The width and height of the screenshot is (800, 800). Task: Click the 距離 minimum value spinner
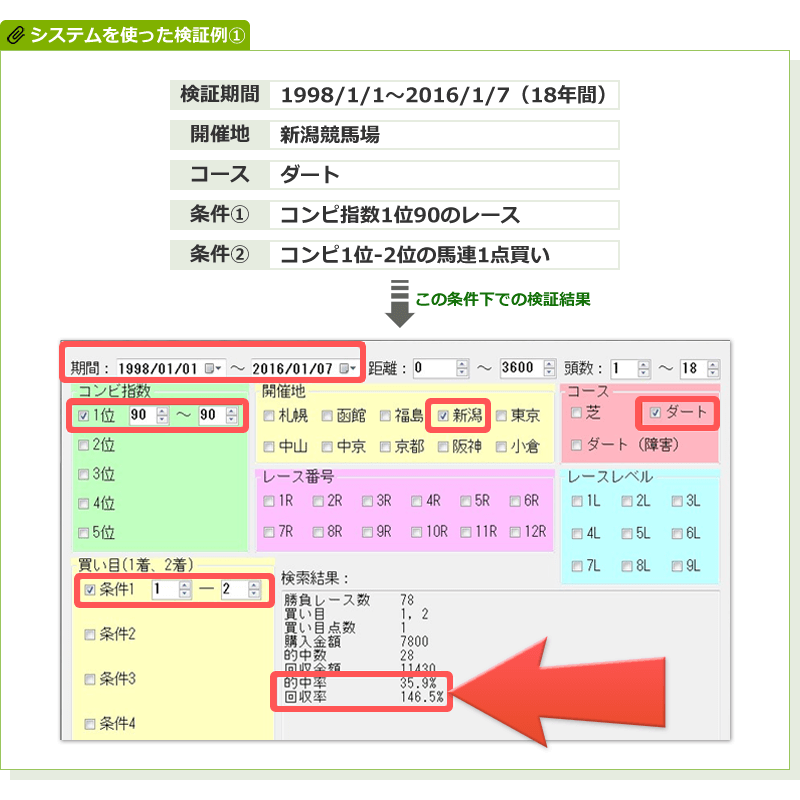[461, 368]
